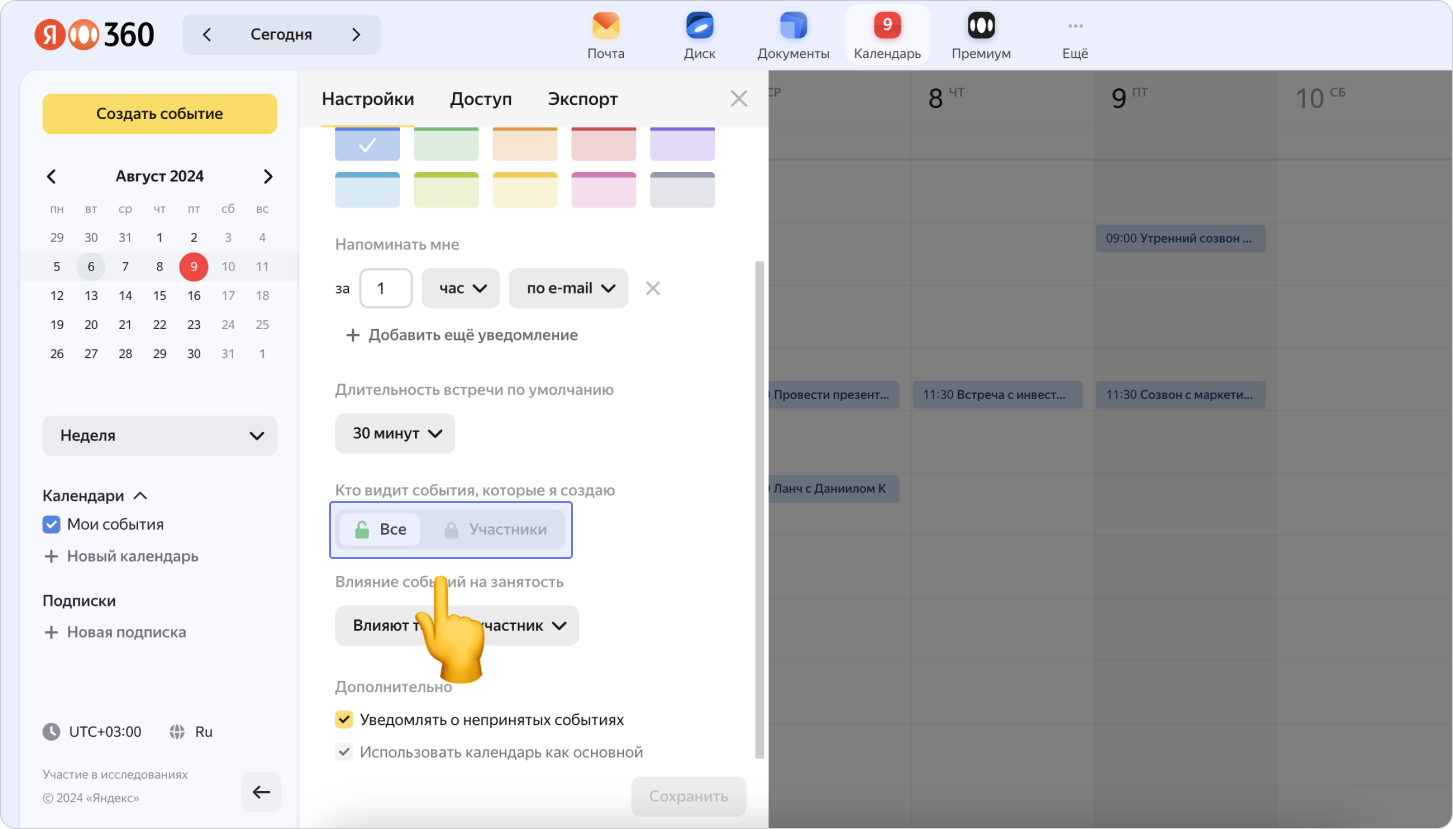
Task: Open the Премиум app icon
Action: coord(980,26)
